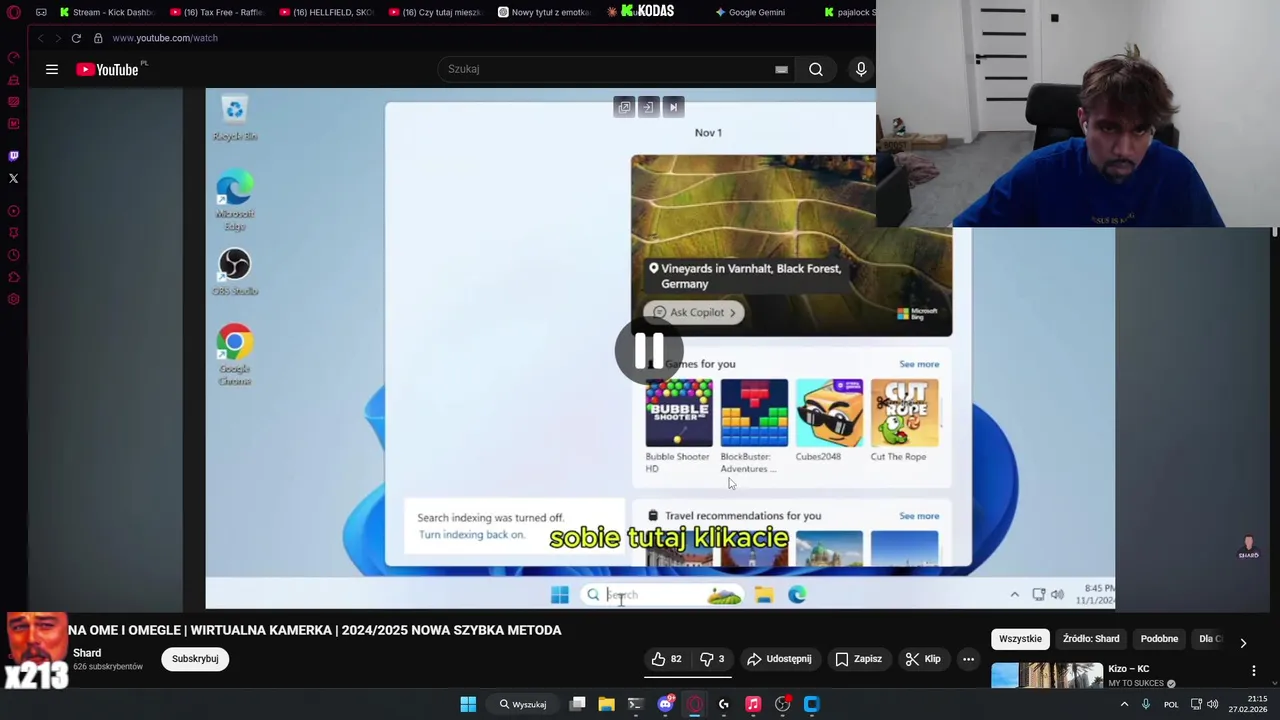
Task: Select the Podobne filter chip
Action: coord(1159,639)
